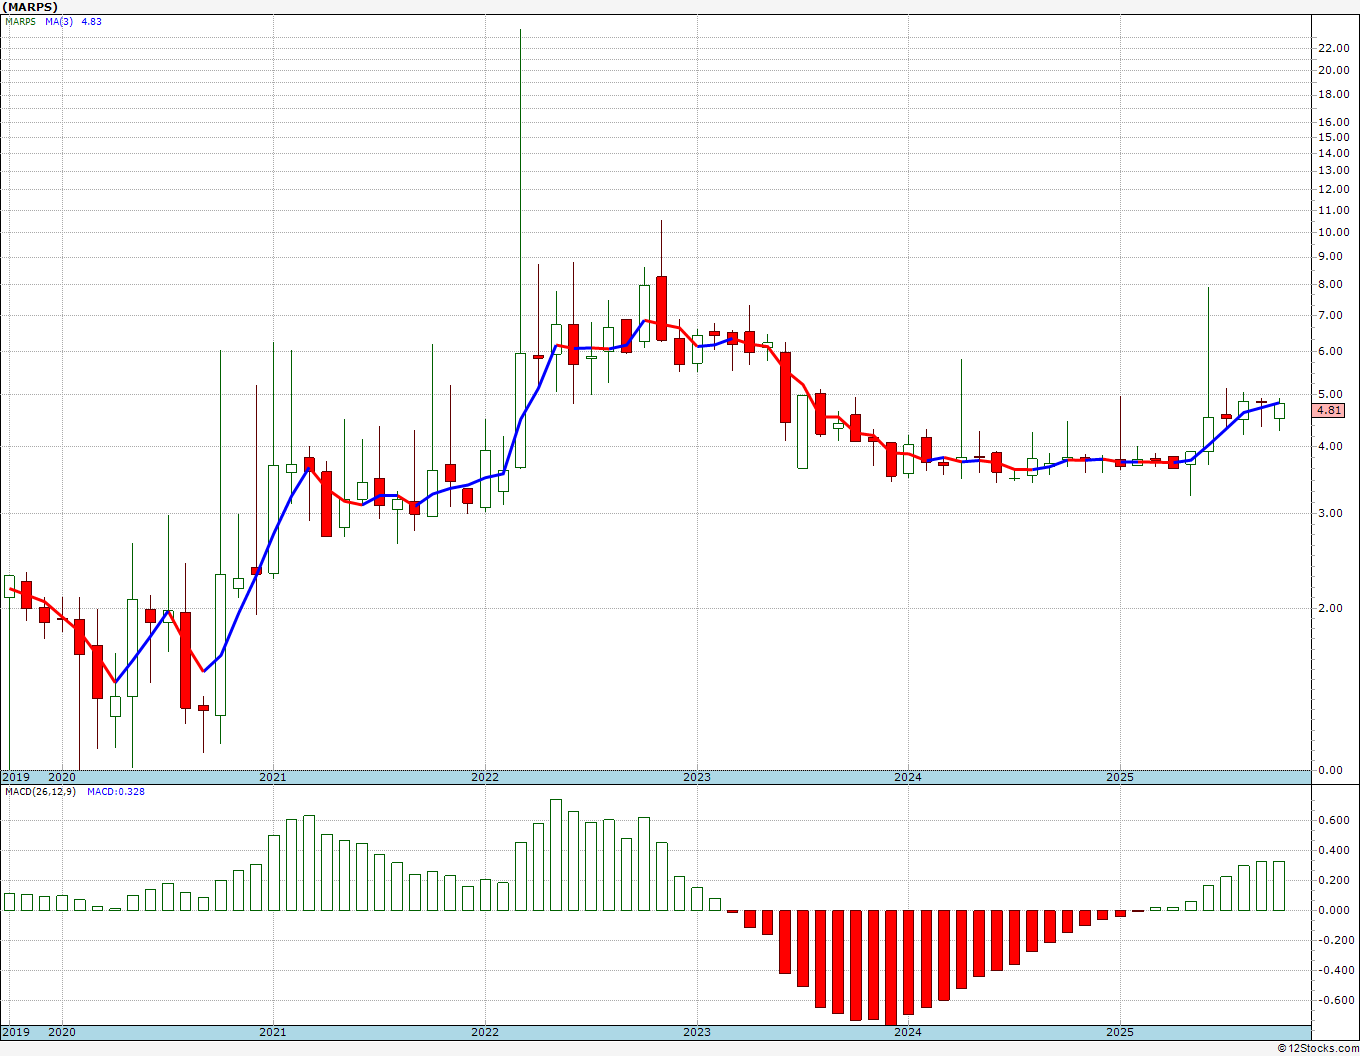Viewport: 1360px width, 1056px height.
Task: Click the 14.00 price axis label
Action: (x=1333, y=153)
